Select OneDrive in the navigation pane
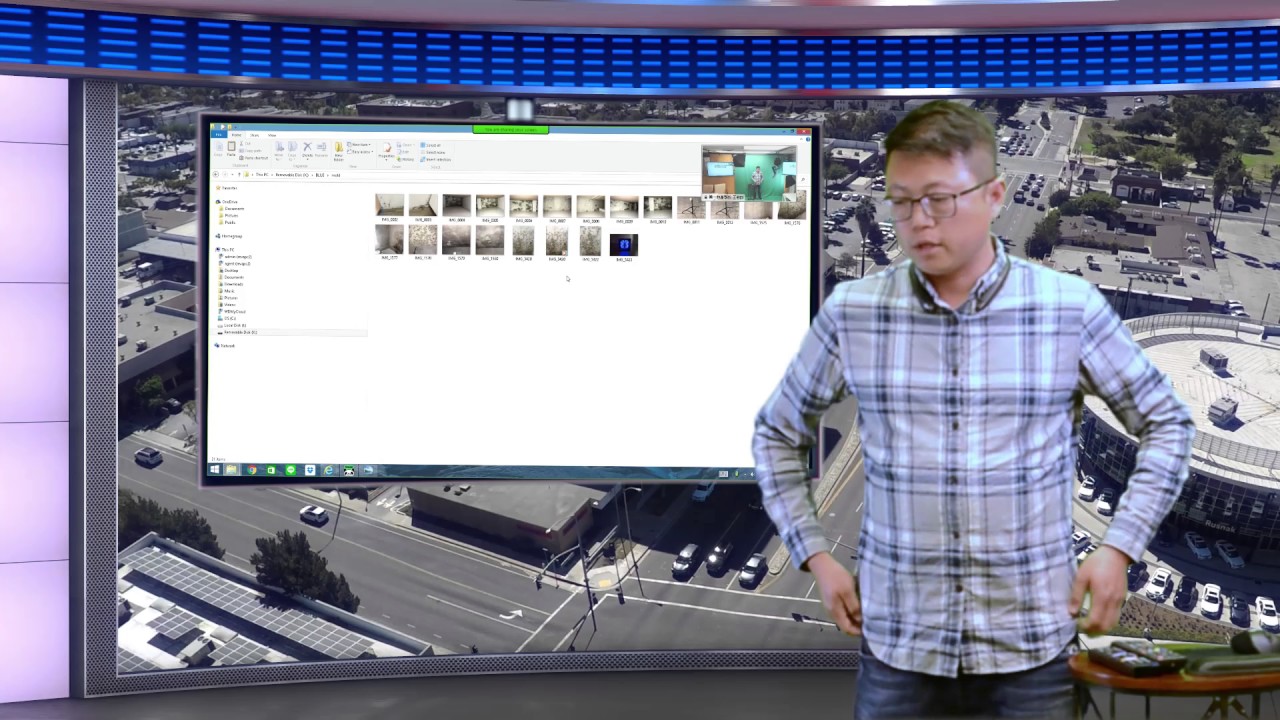 (228, 202)
